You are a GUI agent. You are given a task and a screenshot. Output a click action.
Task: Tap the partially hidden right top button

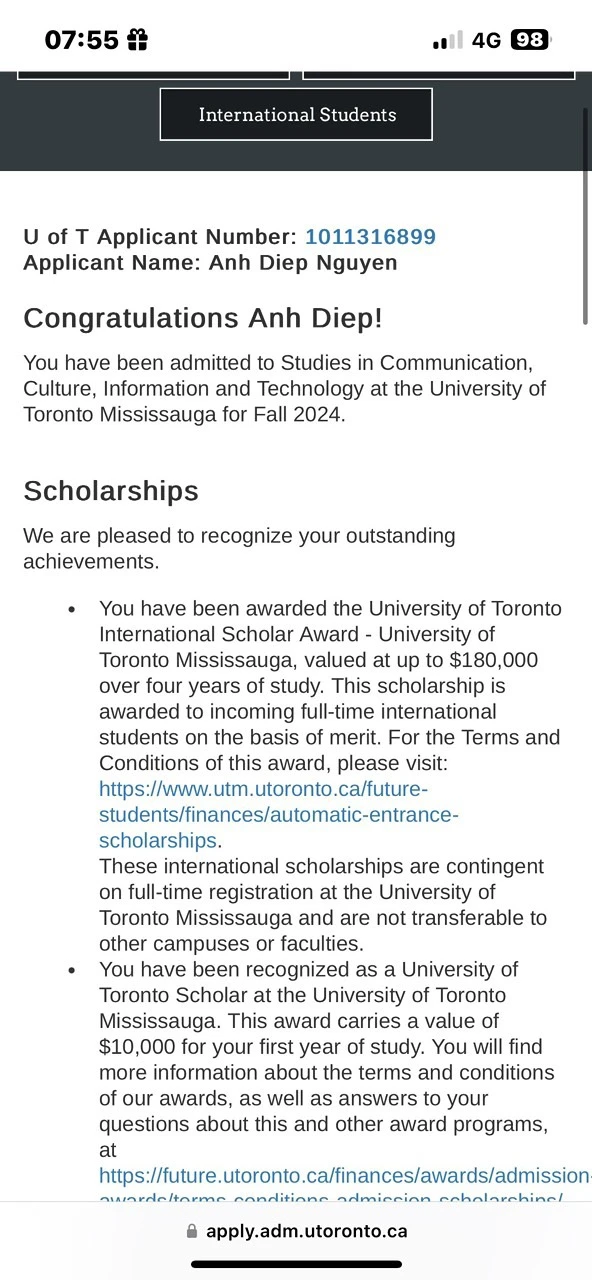pyautogui.click(x=439, y=75)
